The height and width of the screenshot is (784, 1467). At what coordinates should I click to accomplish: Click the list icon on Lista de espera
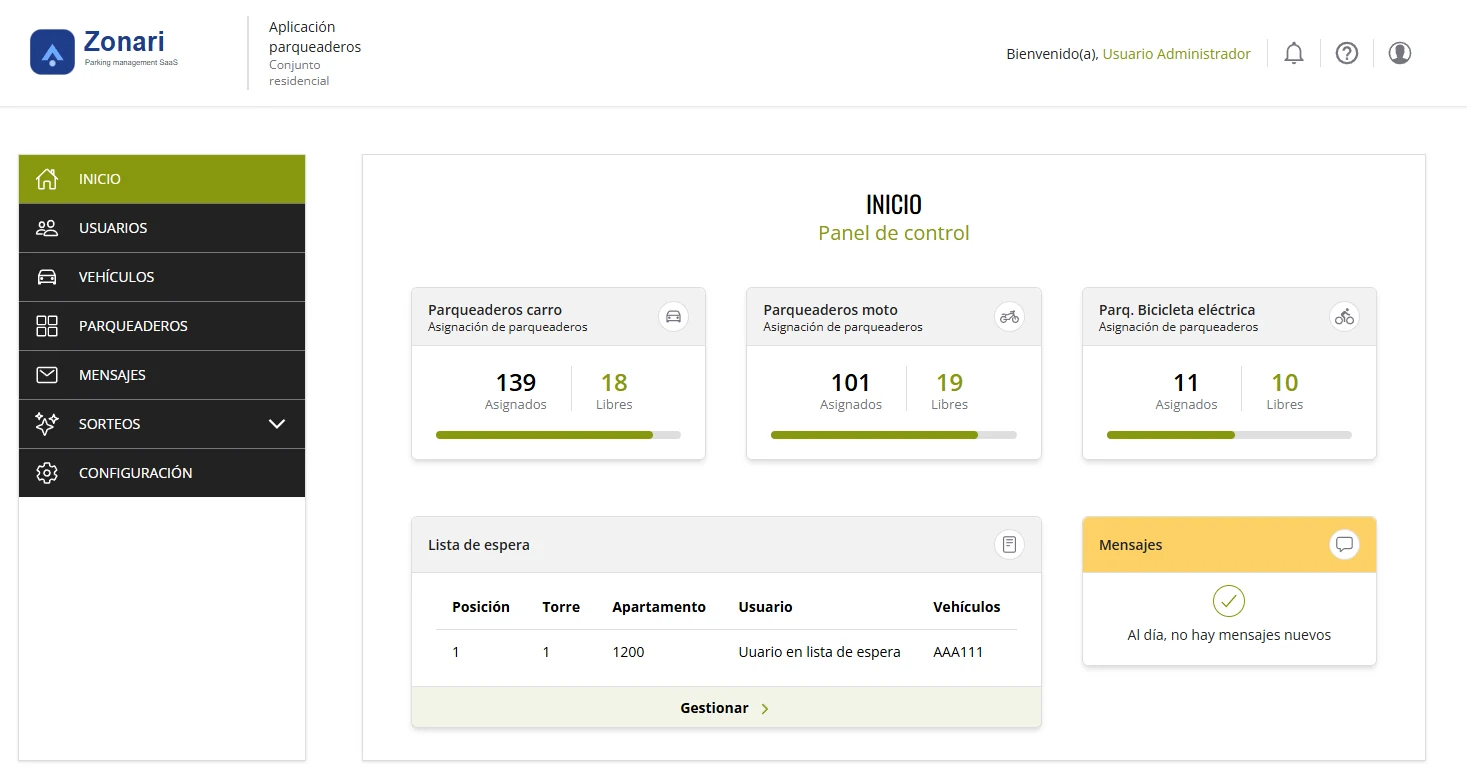[x=1009, y=545]
